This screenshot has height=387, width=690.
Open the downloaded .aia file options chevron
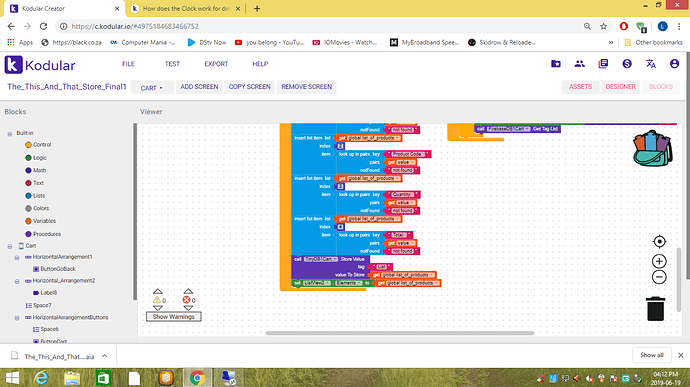click(x=104, y=356)
